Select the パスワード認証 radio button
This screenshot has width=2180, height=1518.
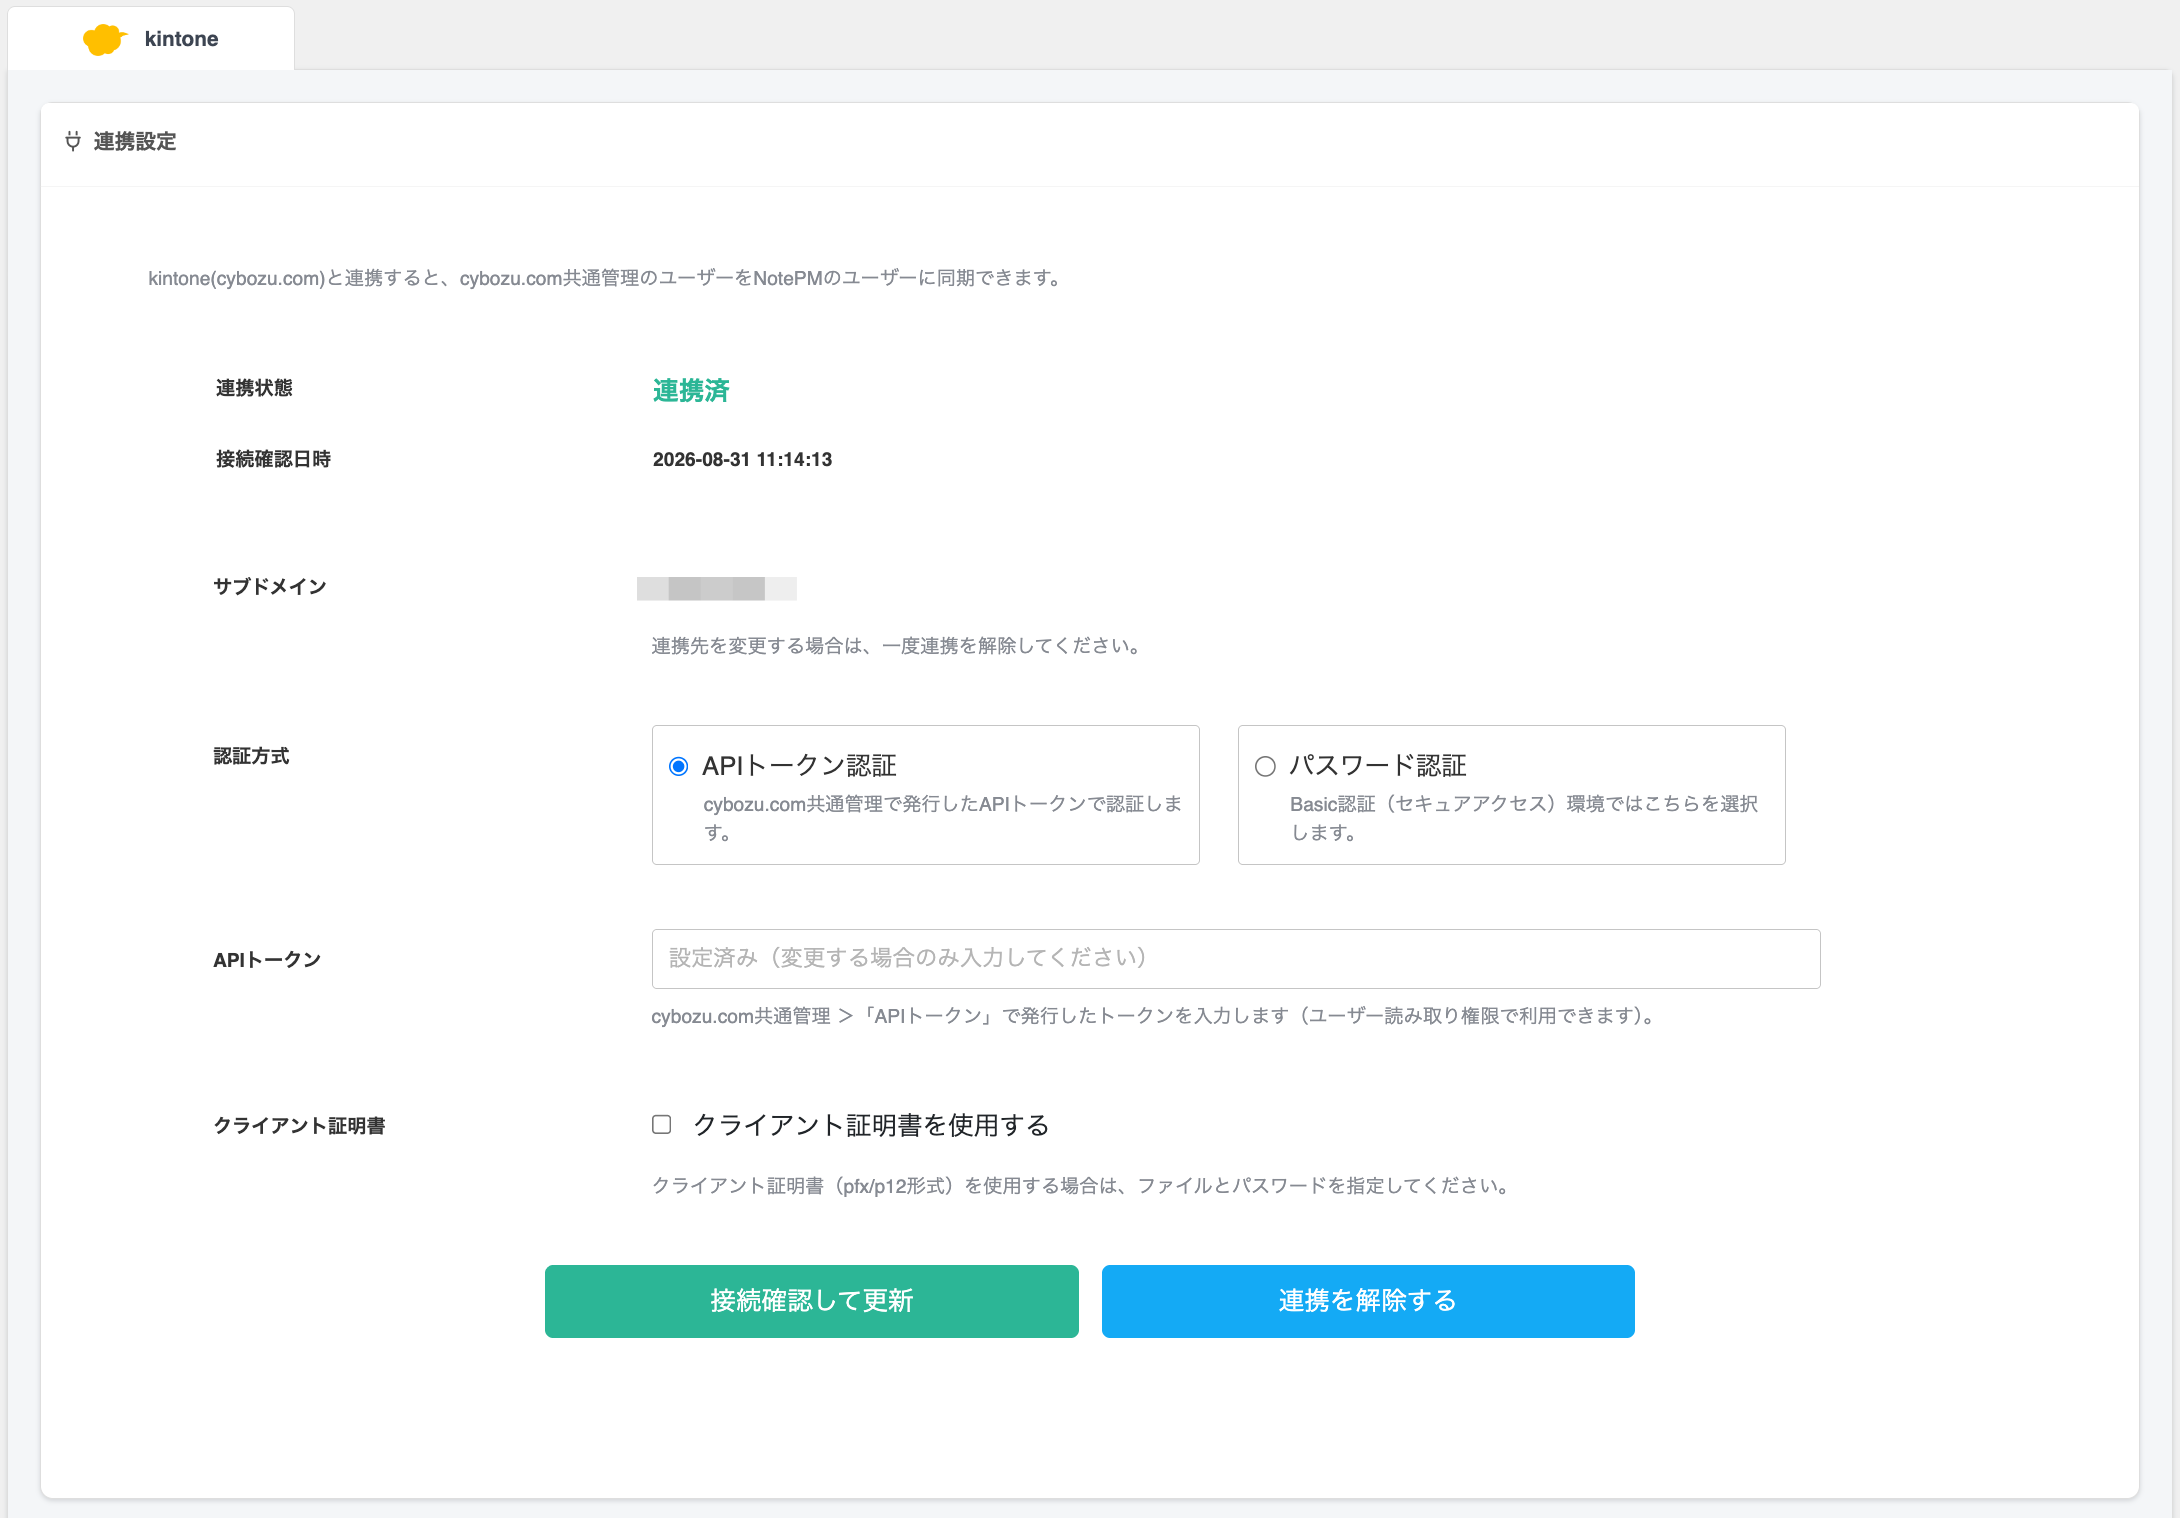(x=1265, y=766)
